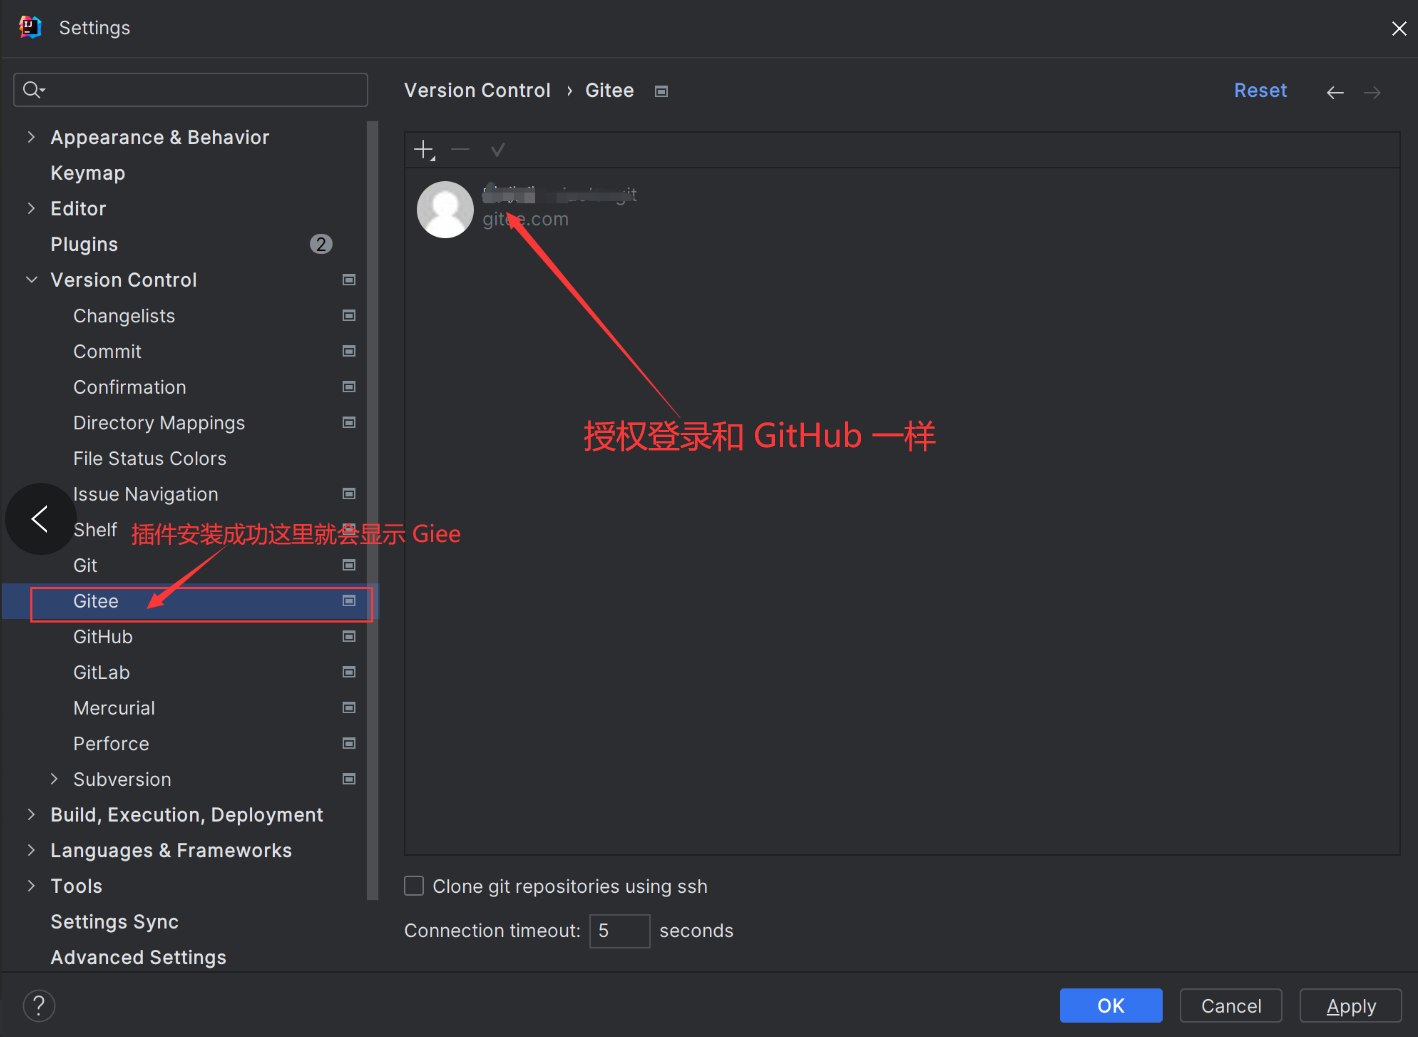Click the project icon on GitLab row
The width and height of the screenshot is (1418, 1037).
[349, 672]
